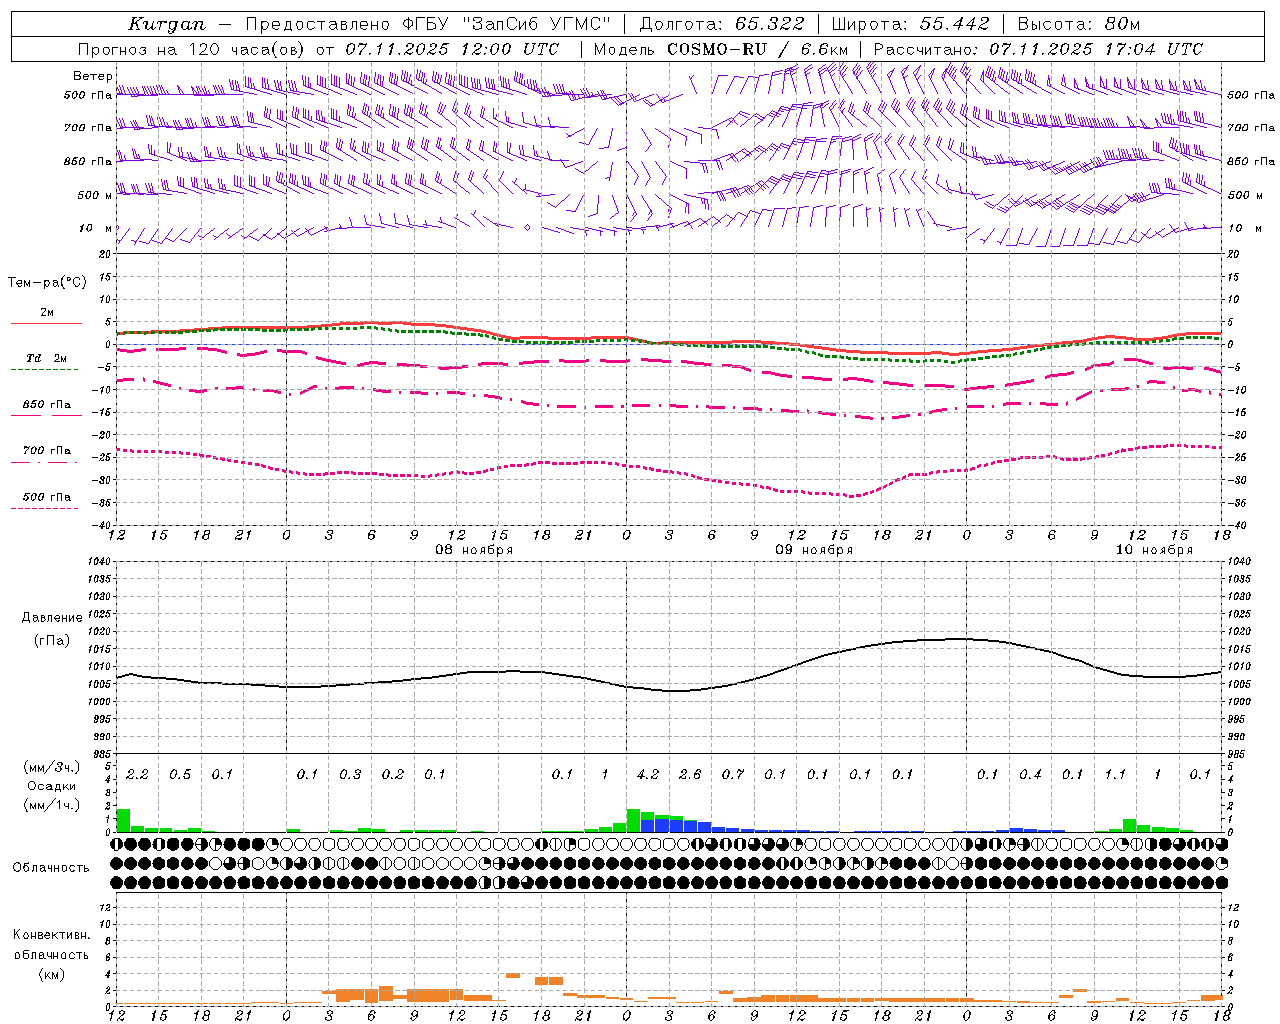Click the Широта: 55.442 field
This screenshot has width=1280, height=1024.
pos(911,24)
